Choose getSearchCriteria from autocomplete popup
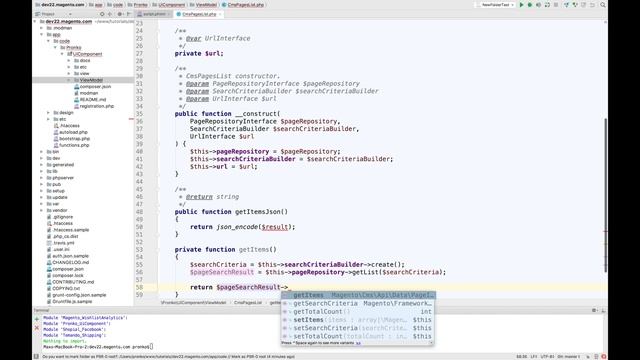This screenshot has height=360, width=640. coord(358,303)
